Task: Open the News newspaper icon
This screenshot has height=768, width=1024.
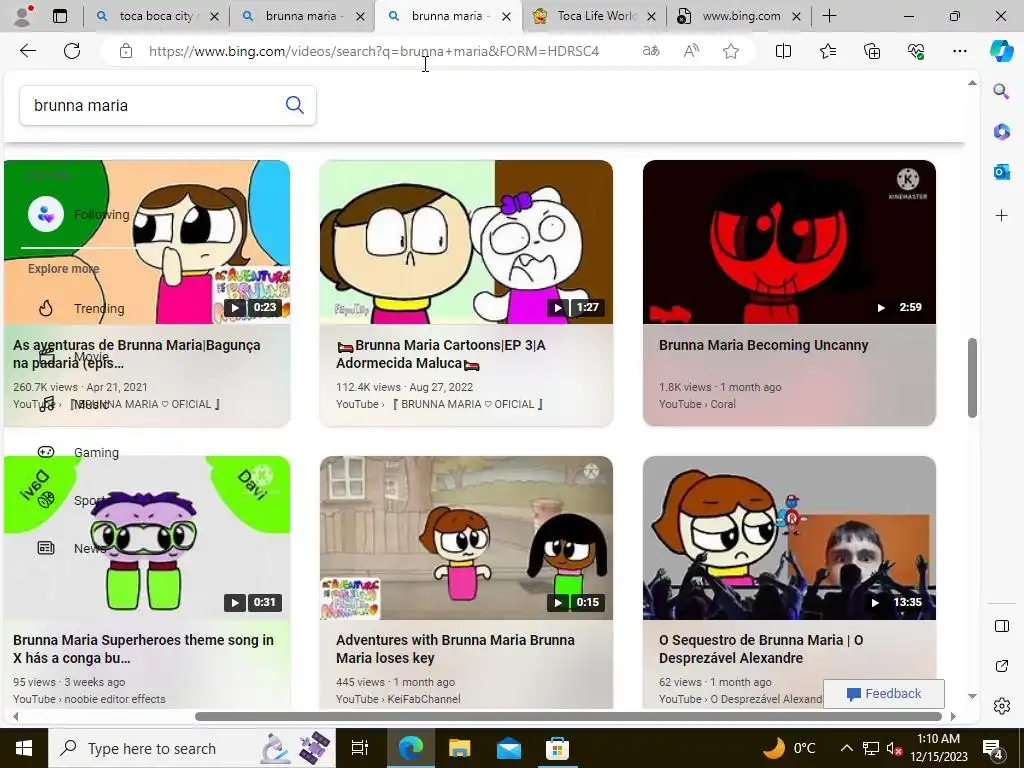Action: [46, 548]
